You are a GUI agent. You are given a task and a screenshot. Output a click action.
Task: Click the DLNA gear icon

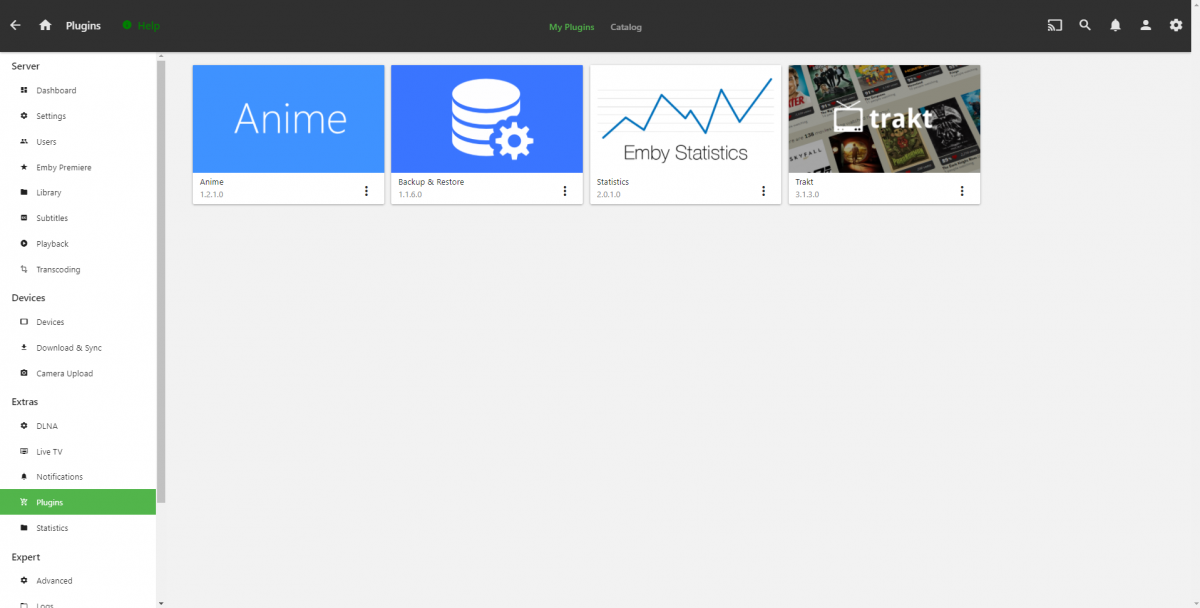24,426
